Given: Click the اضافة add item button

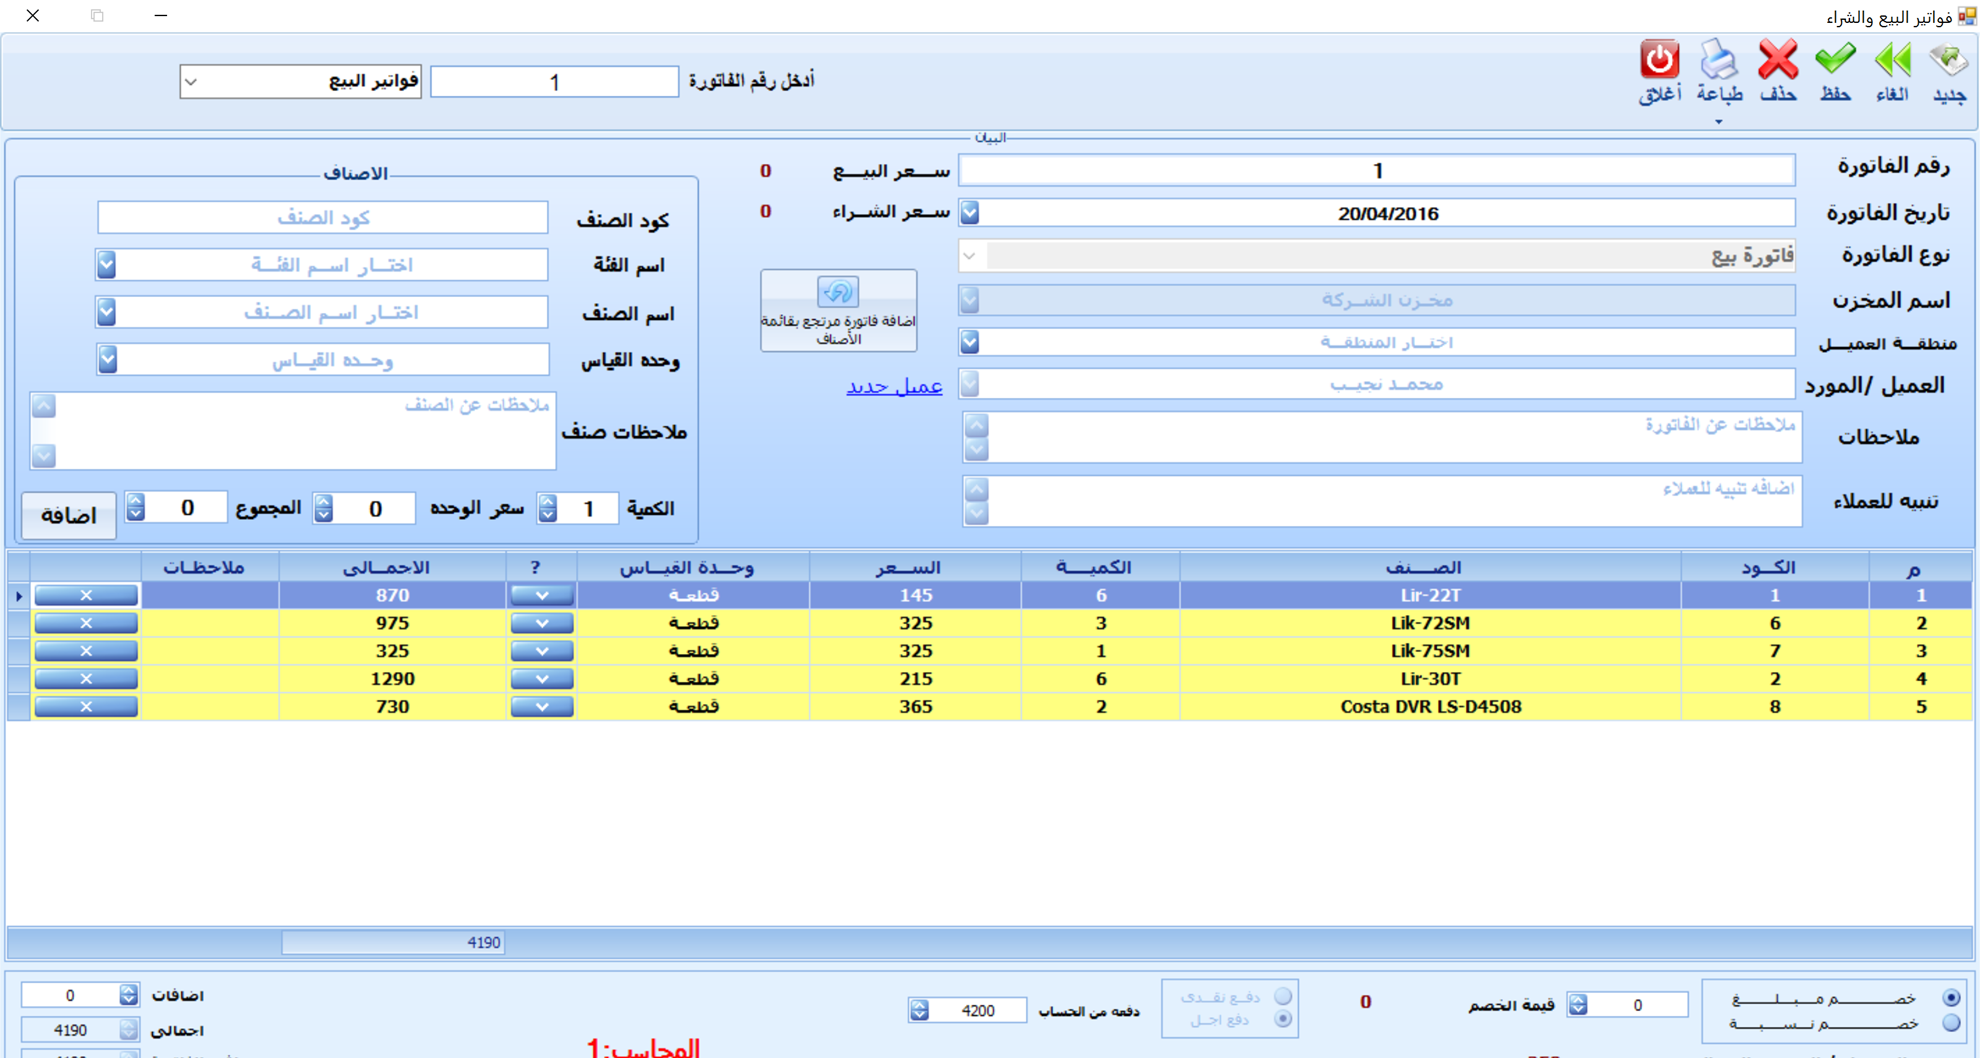Looking at the screenshot, I should coord(68,515).
